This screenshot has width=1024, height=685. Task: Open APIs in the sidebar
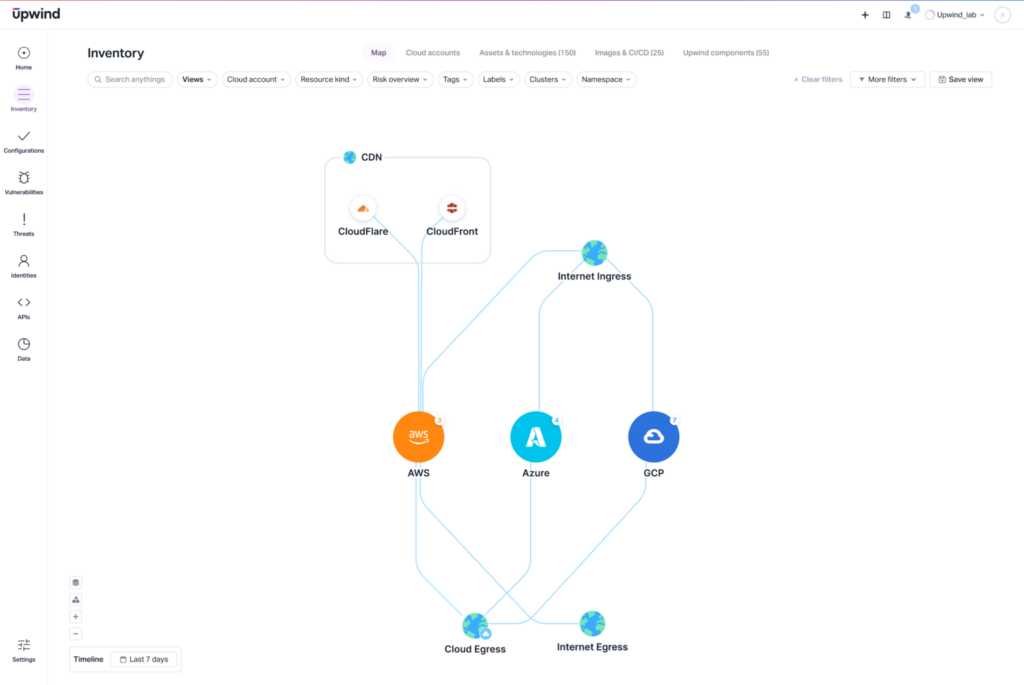point(24,308)
